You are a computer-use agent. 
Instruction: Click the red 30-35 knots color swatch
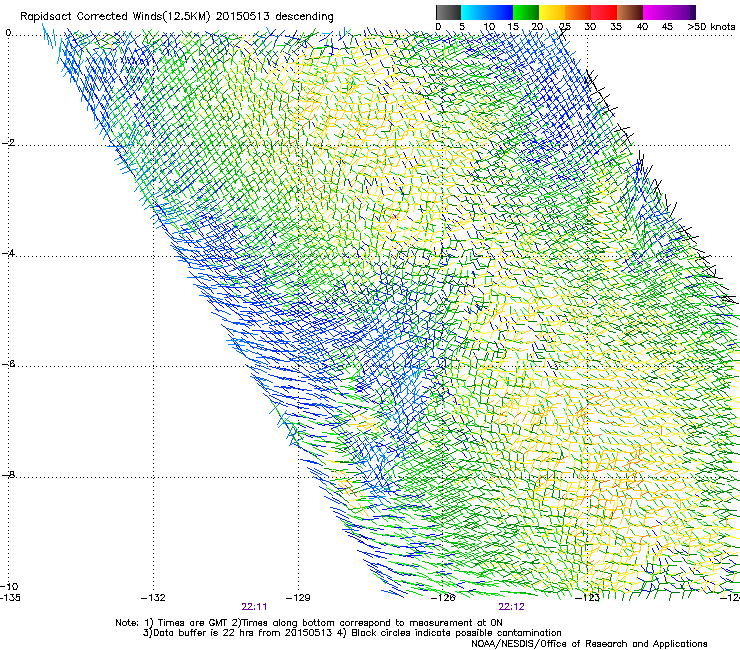click(604, 12)
